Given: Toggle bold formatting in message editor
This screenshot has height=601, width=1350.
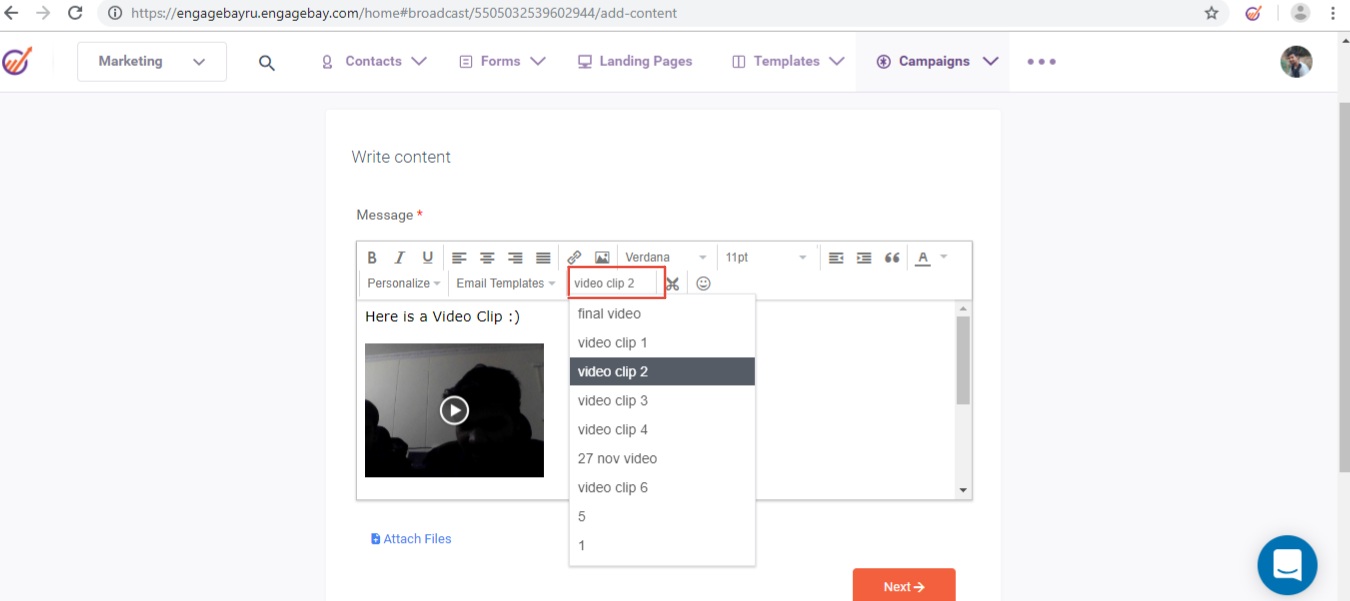Looking at the screenshot, I should pos(372,258).
